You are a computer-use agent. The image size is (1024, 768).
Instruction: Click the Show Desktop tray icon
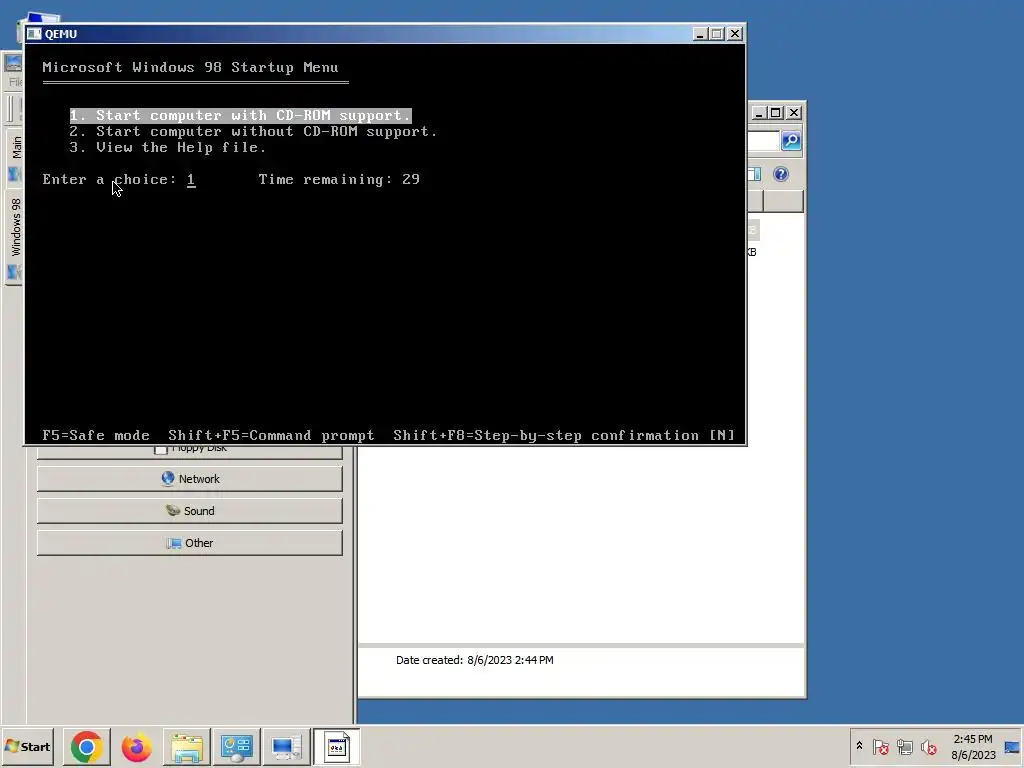[1012, 747]
